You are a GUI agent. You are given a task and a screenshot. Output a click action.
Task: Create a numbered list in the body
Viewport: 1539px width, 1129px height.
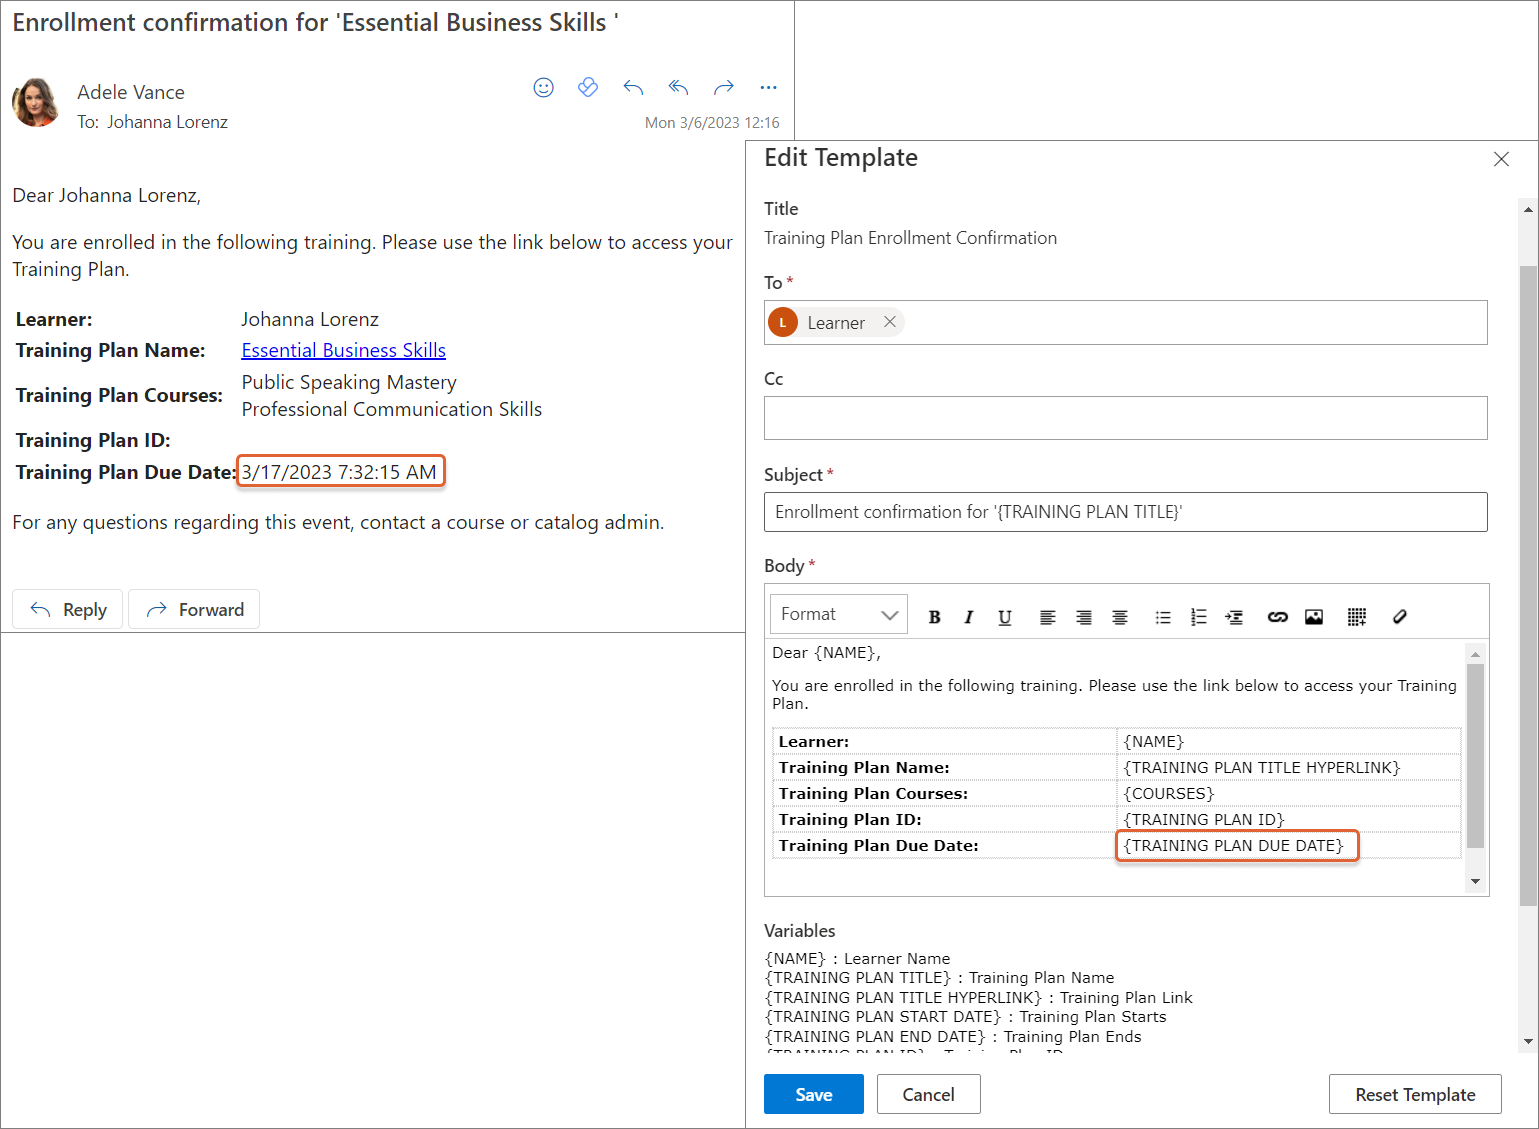point(1198,617)
